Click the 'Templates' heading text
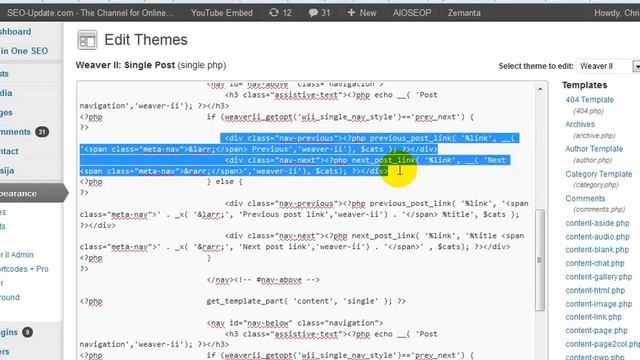 tap(584, 85)
